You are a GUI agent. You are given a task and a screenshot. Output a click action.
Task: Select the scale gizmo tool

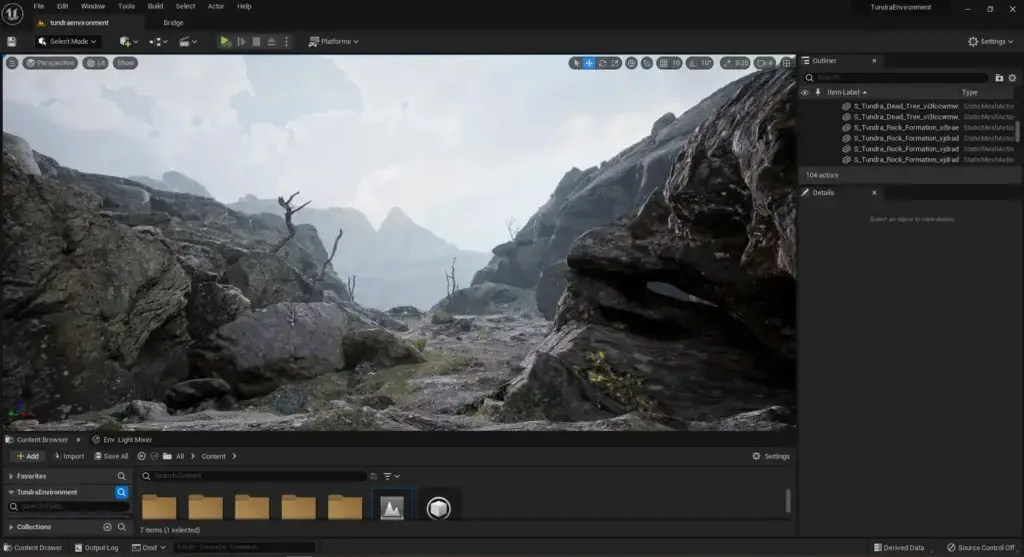click(616, 63)
